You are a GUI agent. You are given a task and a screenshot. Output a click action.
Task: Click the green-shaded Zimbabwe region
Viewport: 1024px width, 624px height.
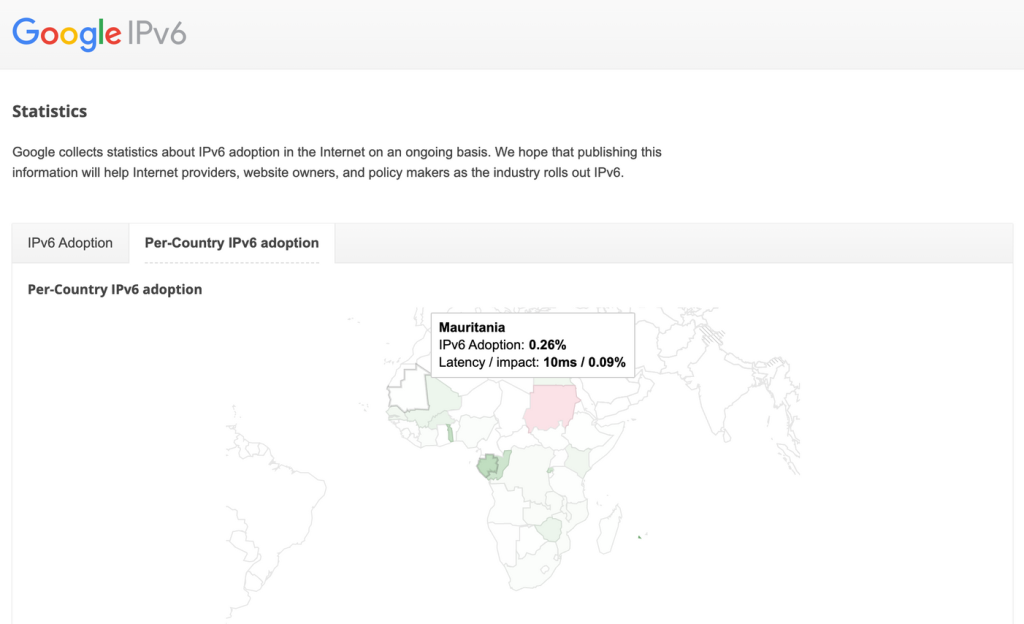[548, 529]
